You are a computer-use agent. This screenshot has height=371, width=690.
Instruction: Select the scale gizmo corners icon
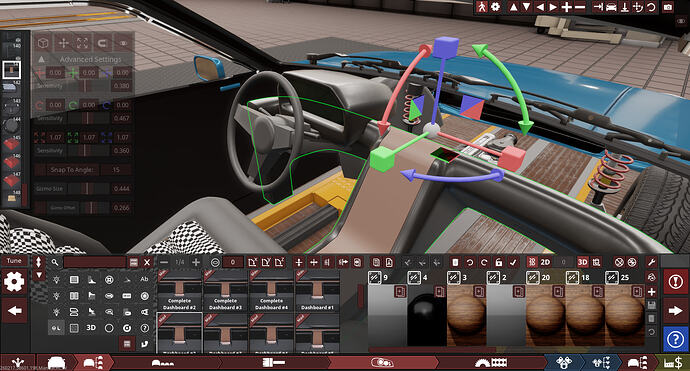[x=82, y=43]
